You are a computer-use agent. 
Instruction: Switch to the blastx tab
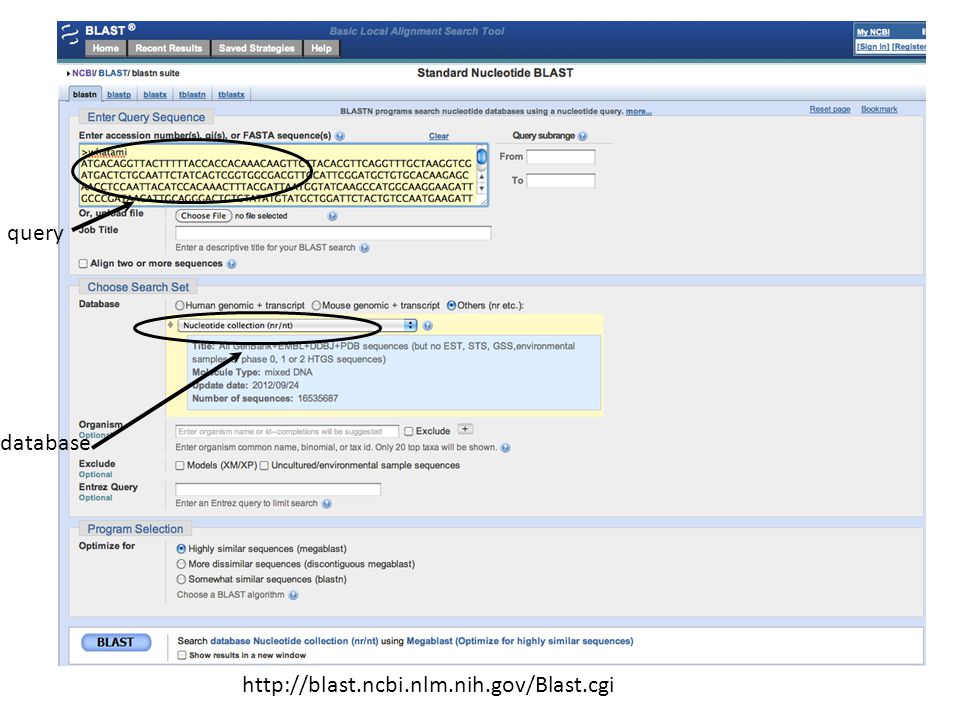(x=155, y=95)
